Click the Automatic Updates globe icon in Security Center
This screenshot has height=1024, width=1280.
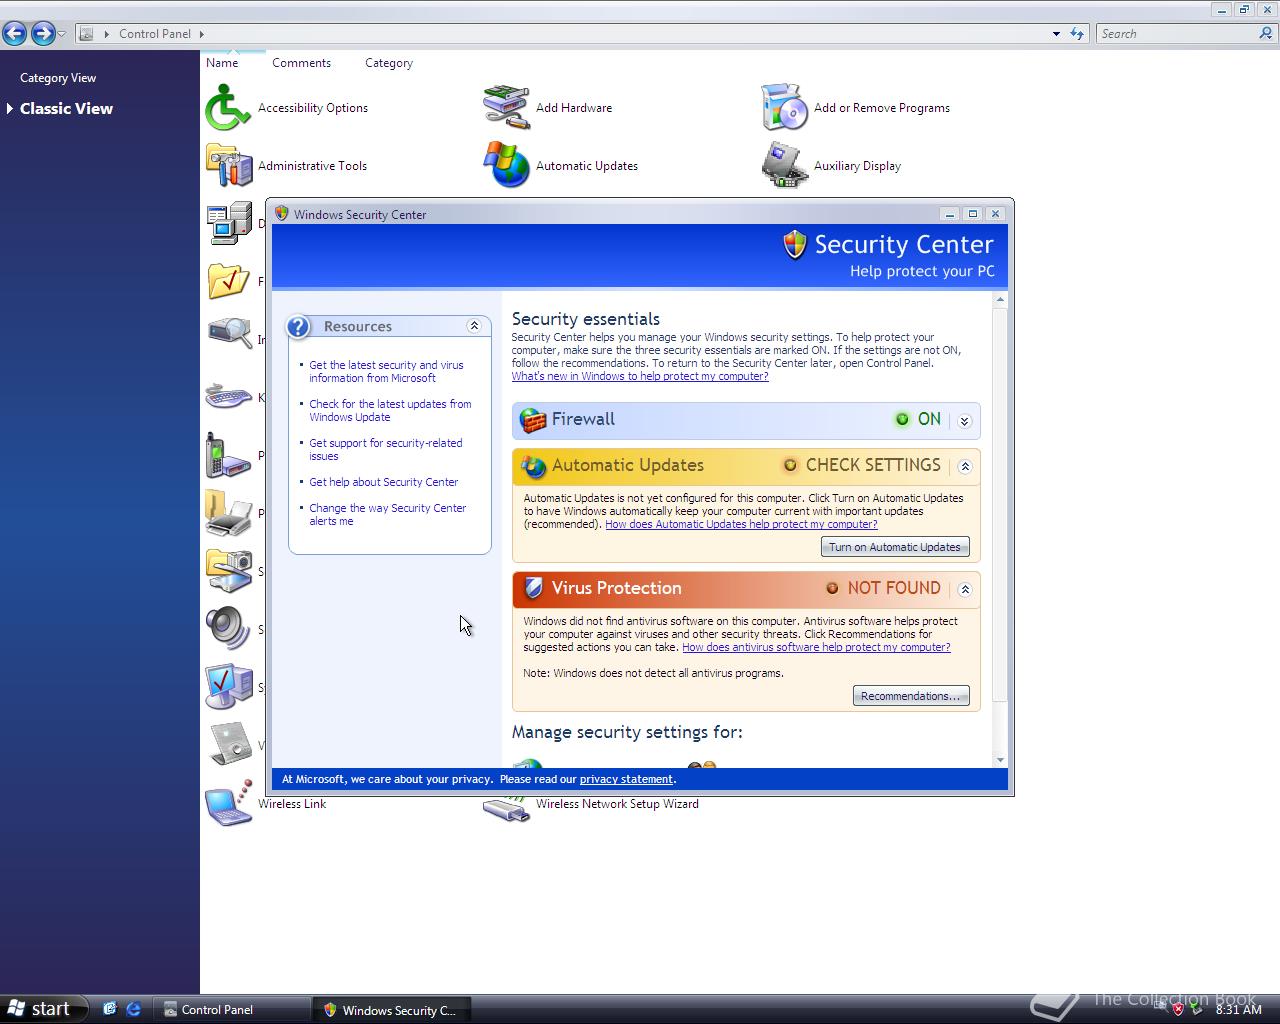[533, 466]
